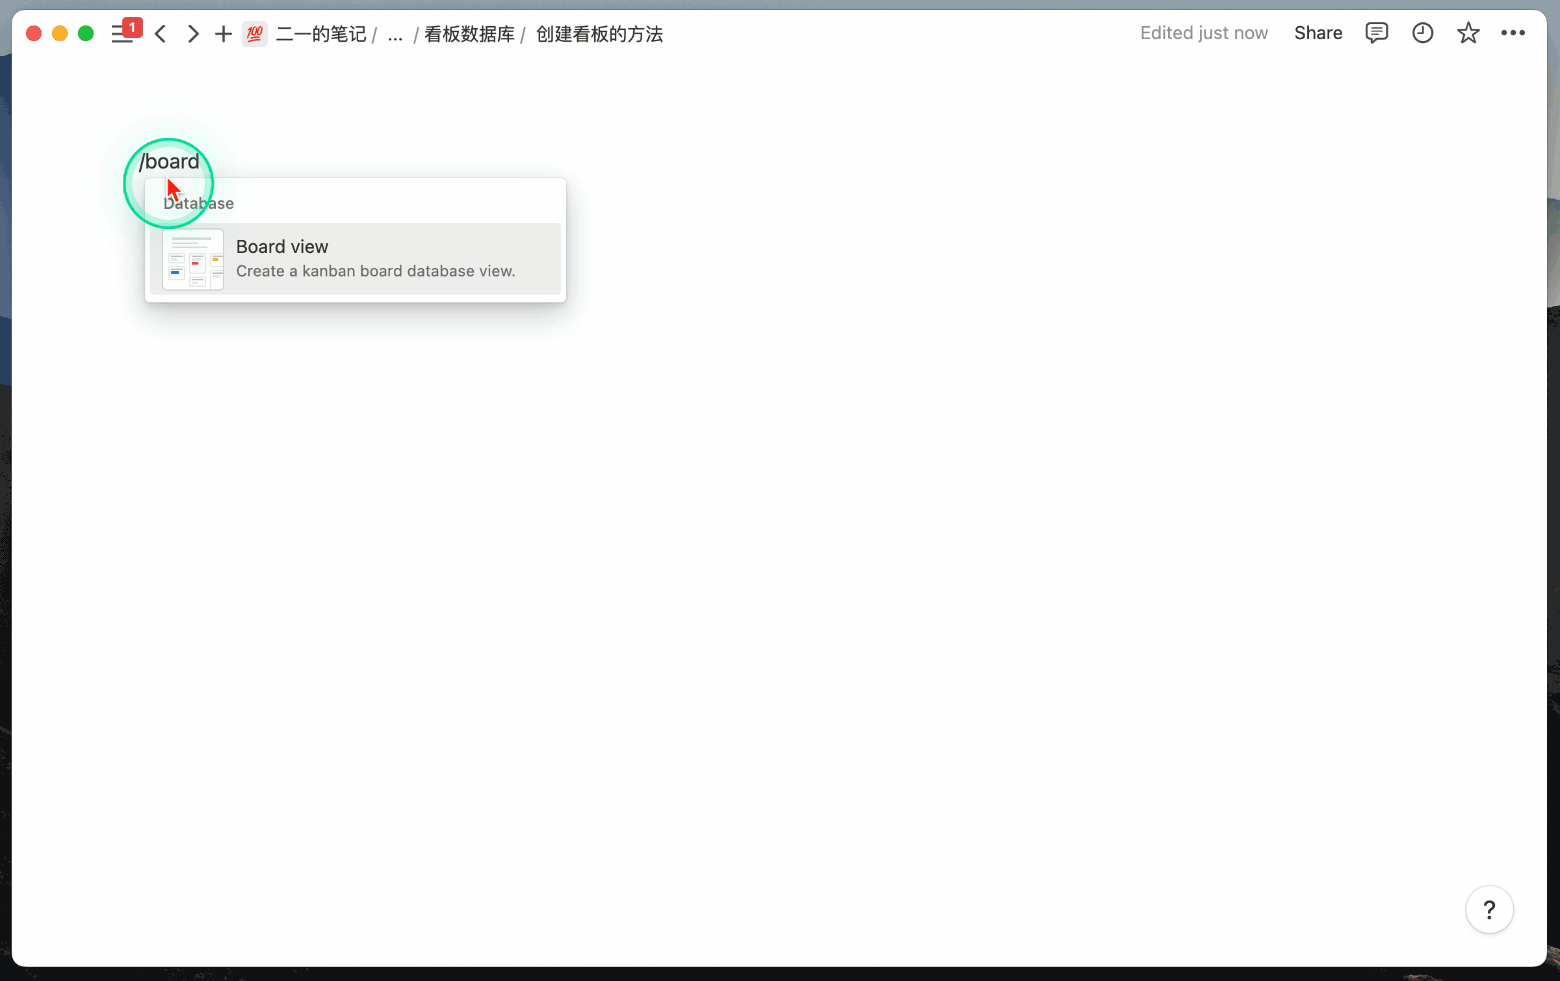Go back using the left arrow
This screenshot has width=1560, height=981.
pos(161,34)
